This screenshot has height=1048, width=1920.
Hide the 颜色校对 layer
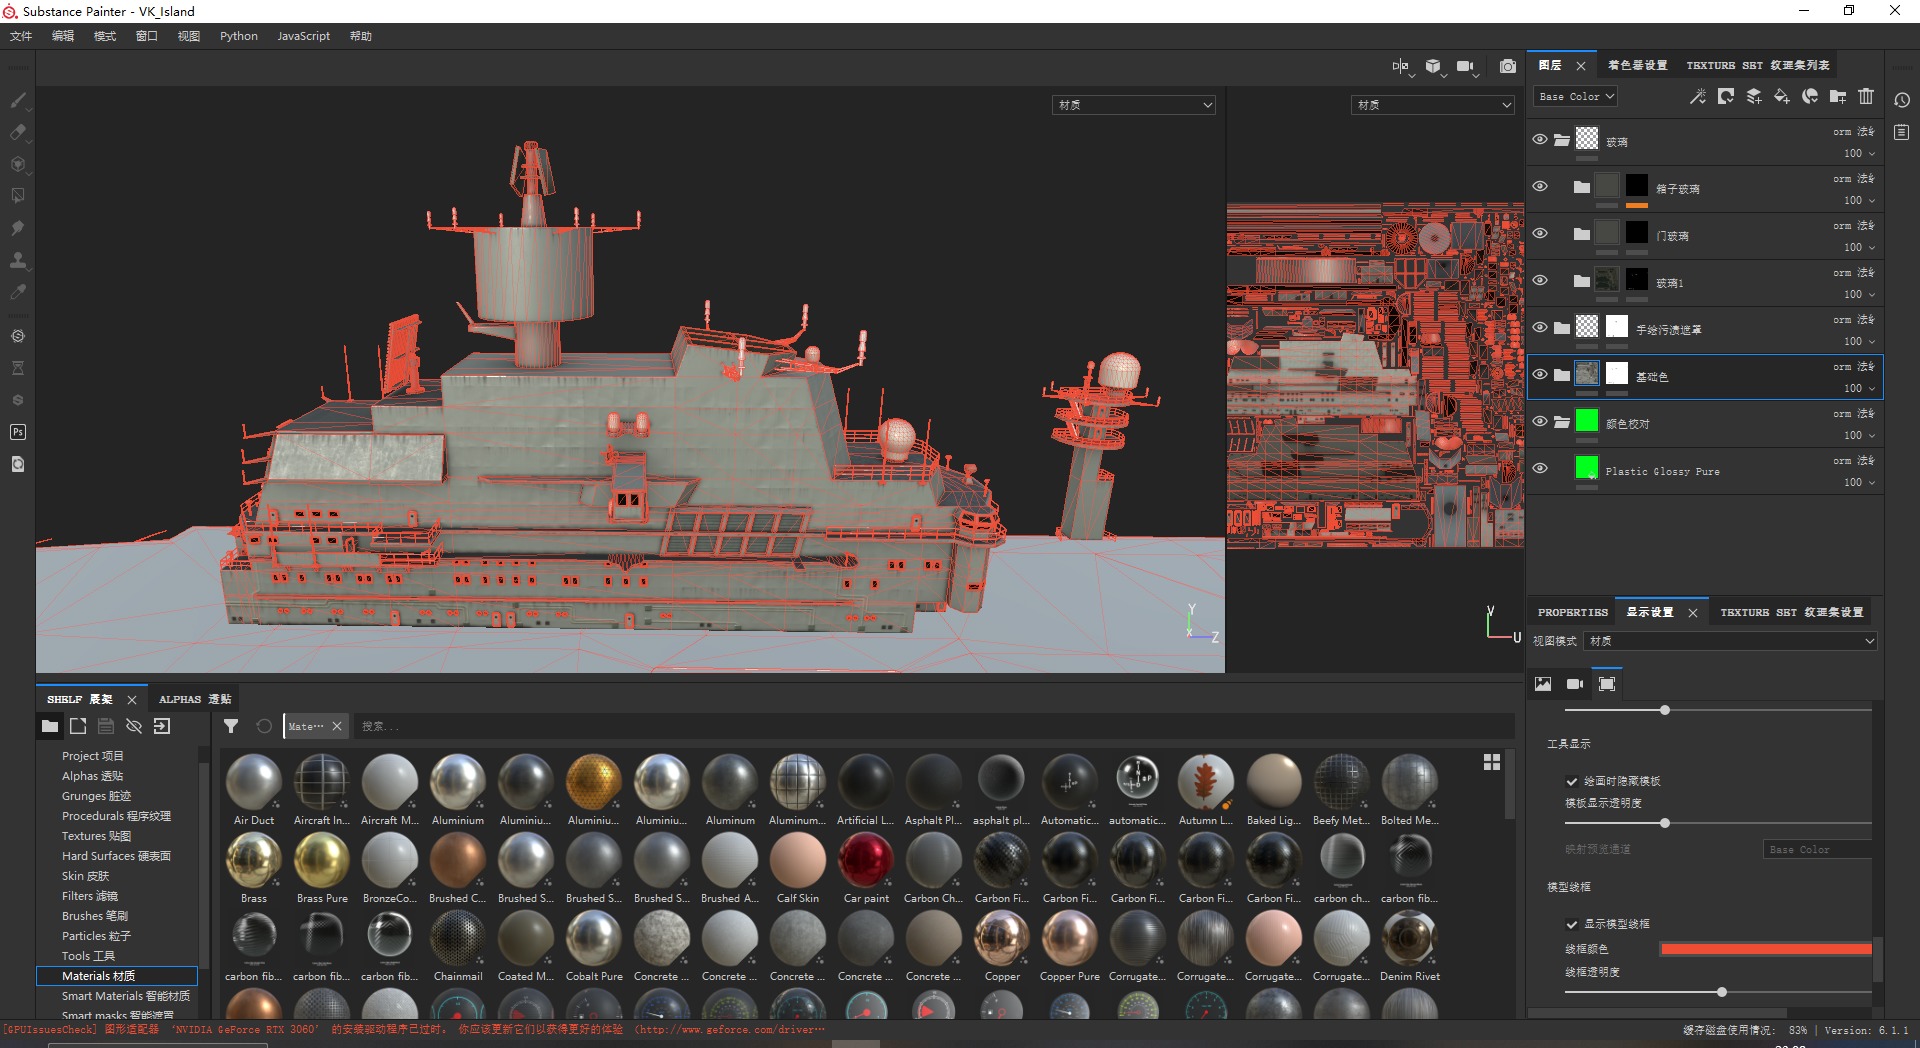click(x=1540, y=421)
